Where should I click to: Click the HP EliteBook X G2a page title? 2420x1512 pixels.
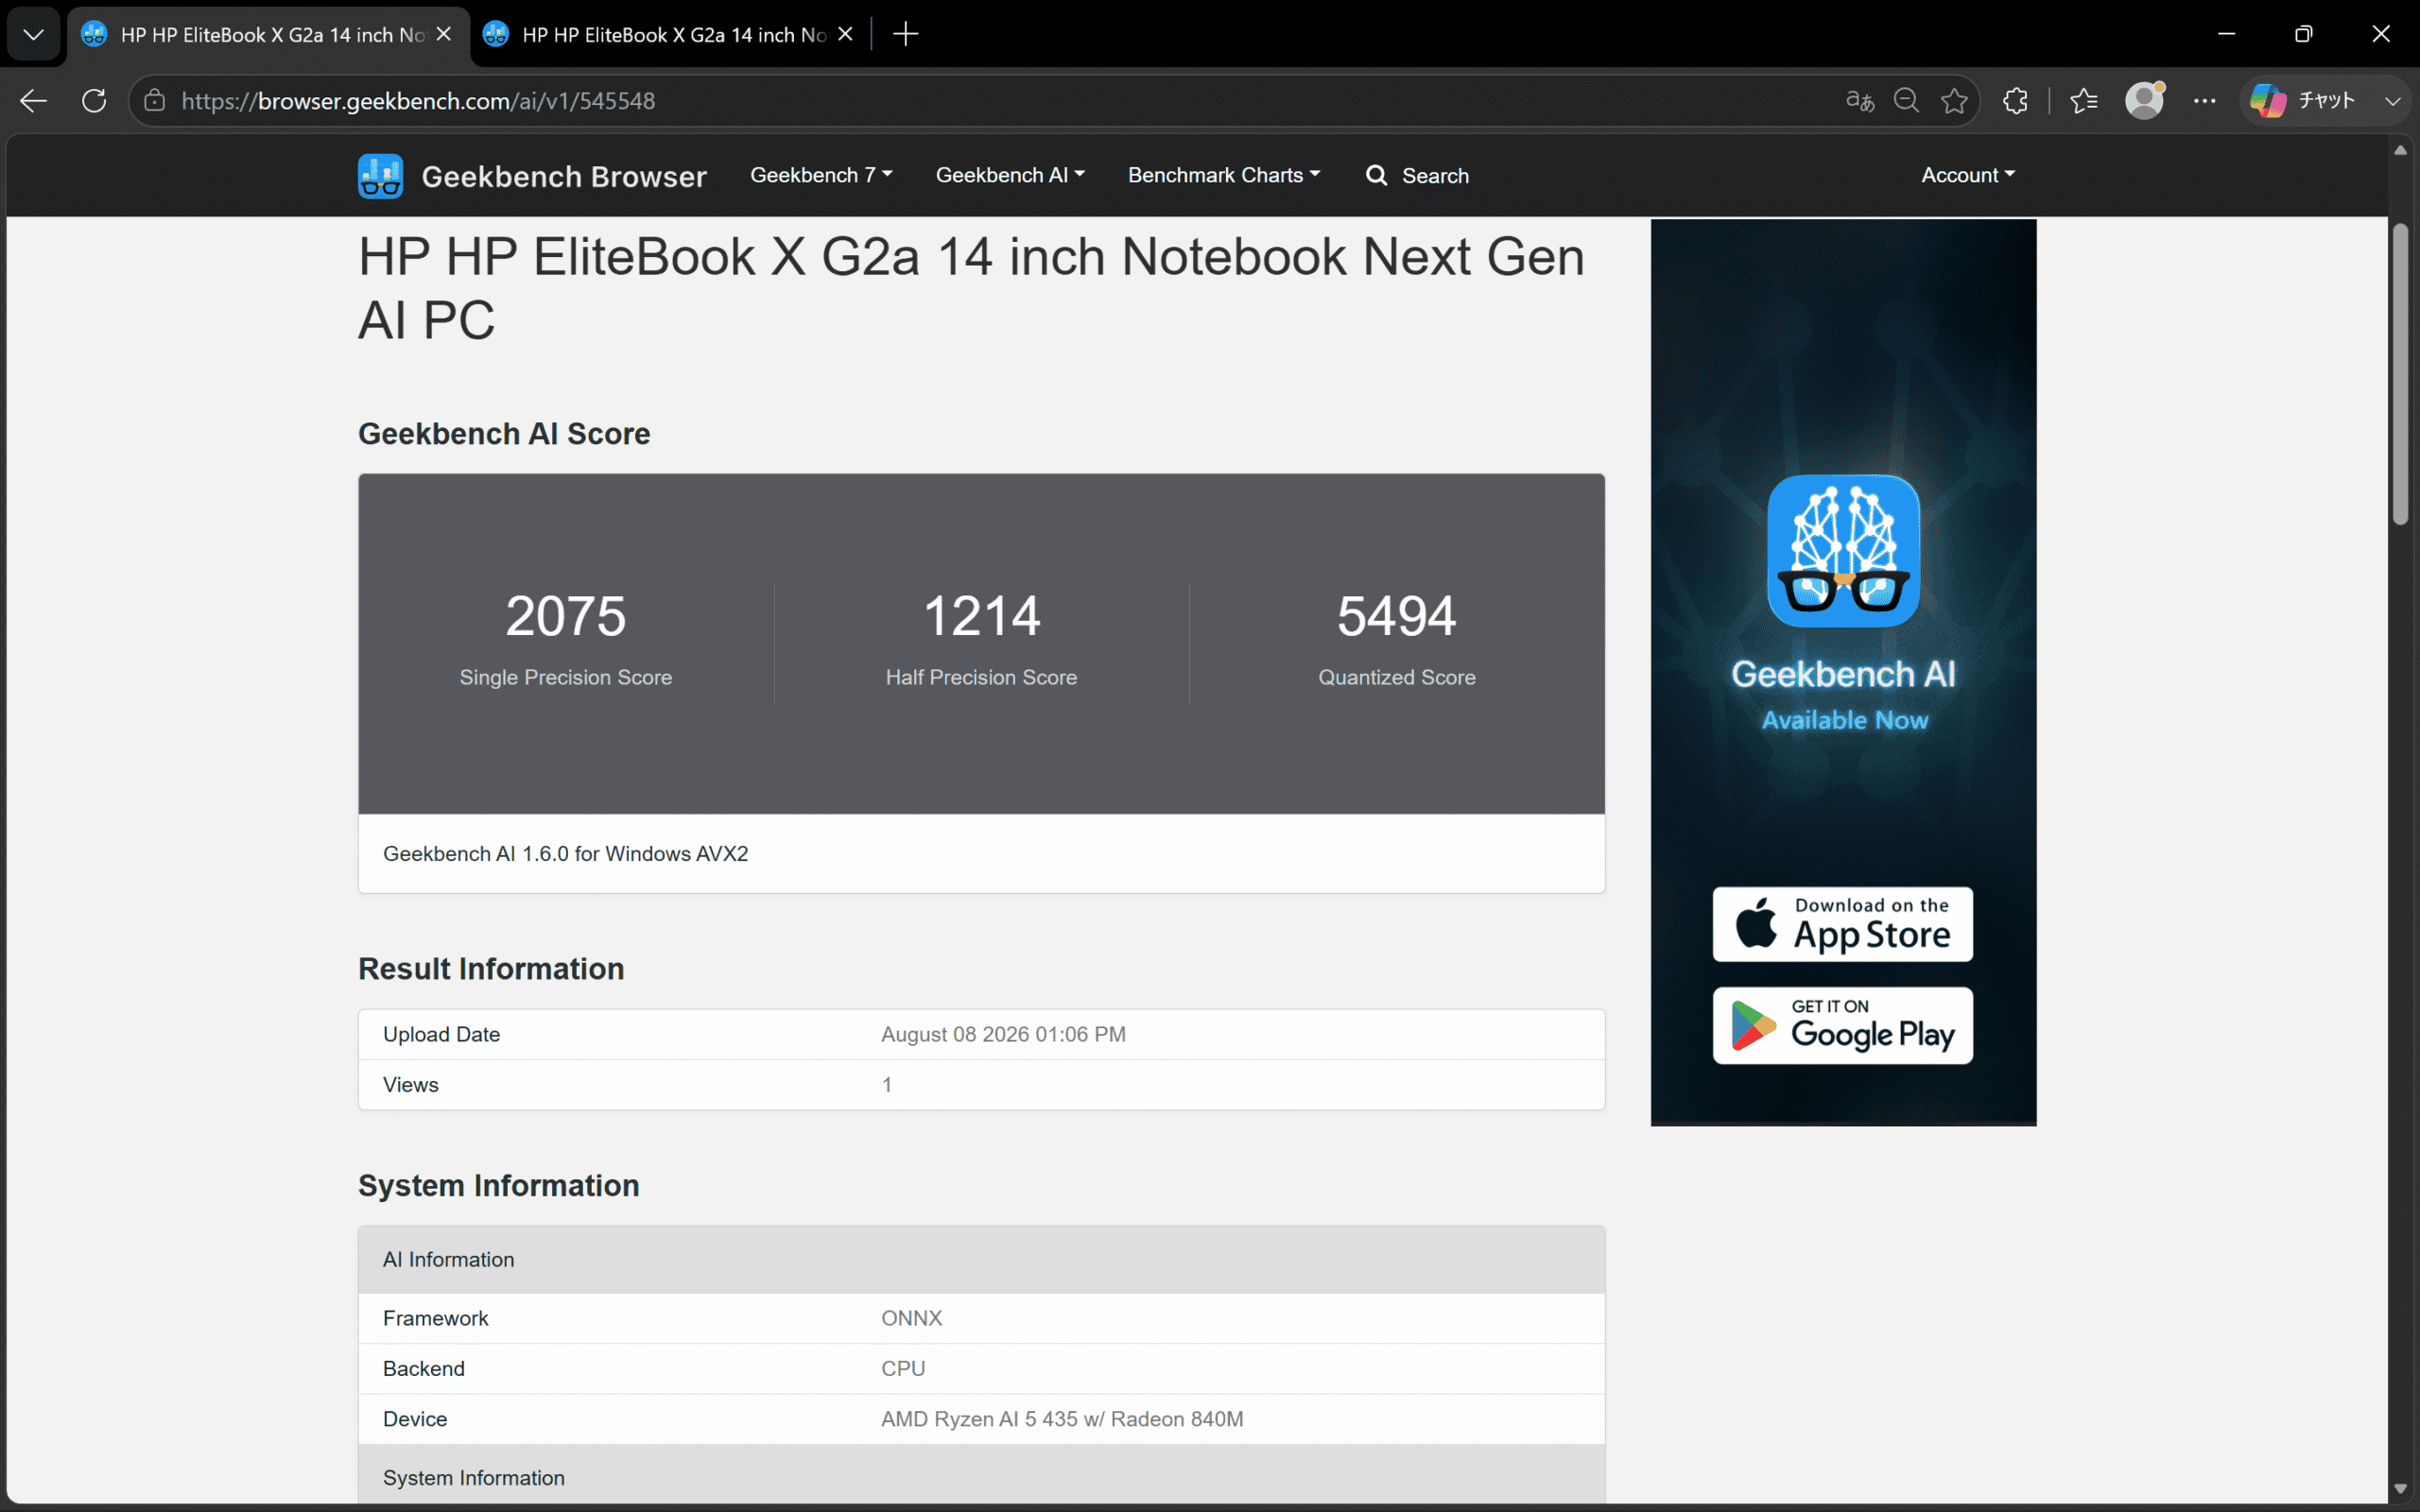point(971,288)
